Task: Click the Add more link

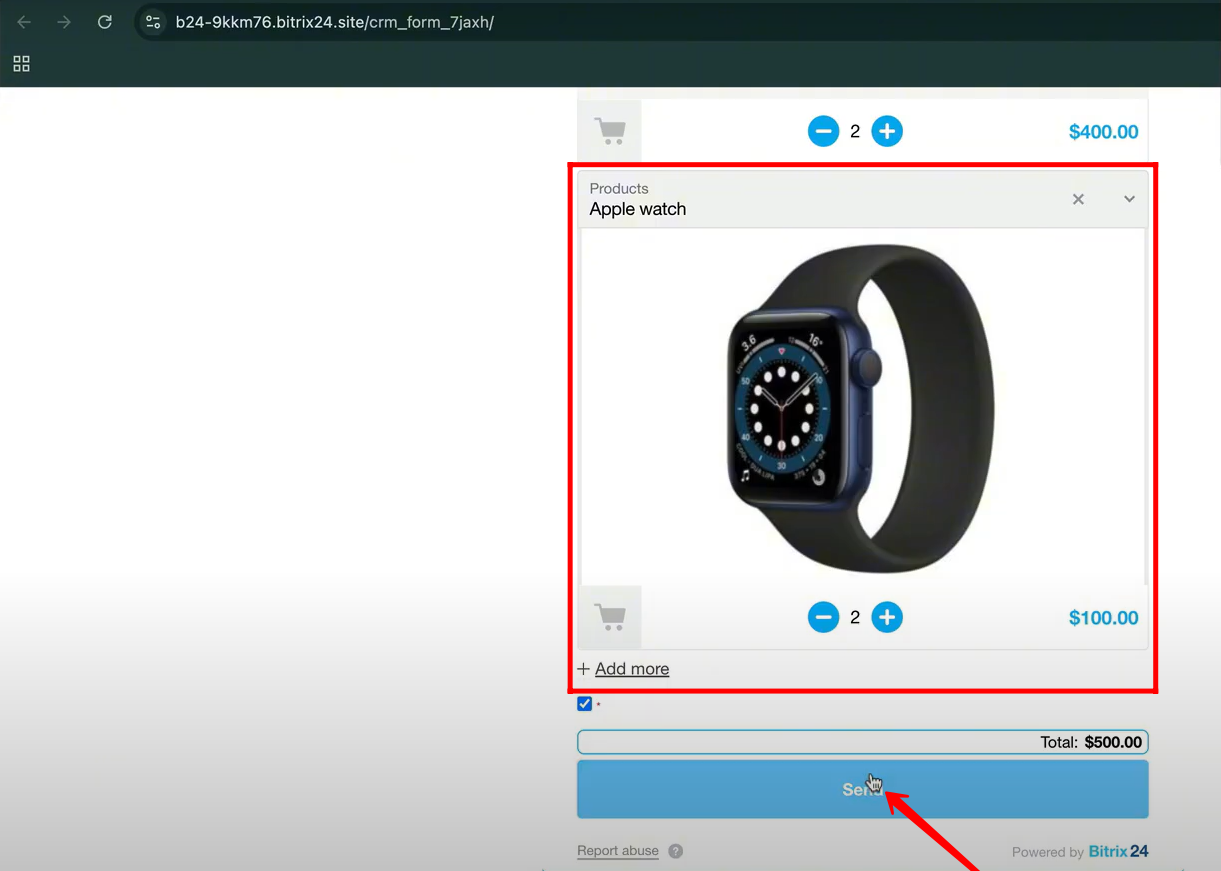Action: [x=631, y=669]
